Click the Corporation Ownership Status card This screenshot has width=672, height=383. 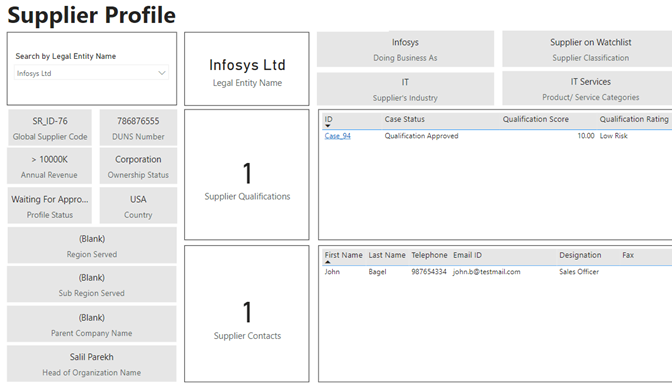tap(138, 166)
